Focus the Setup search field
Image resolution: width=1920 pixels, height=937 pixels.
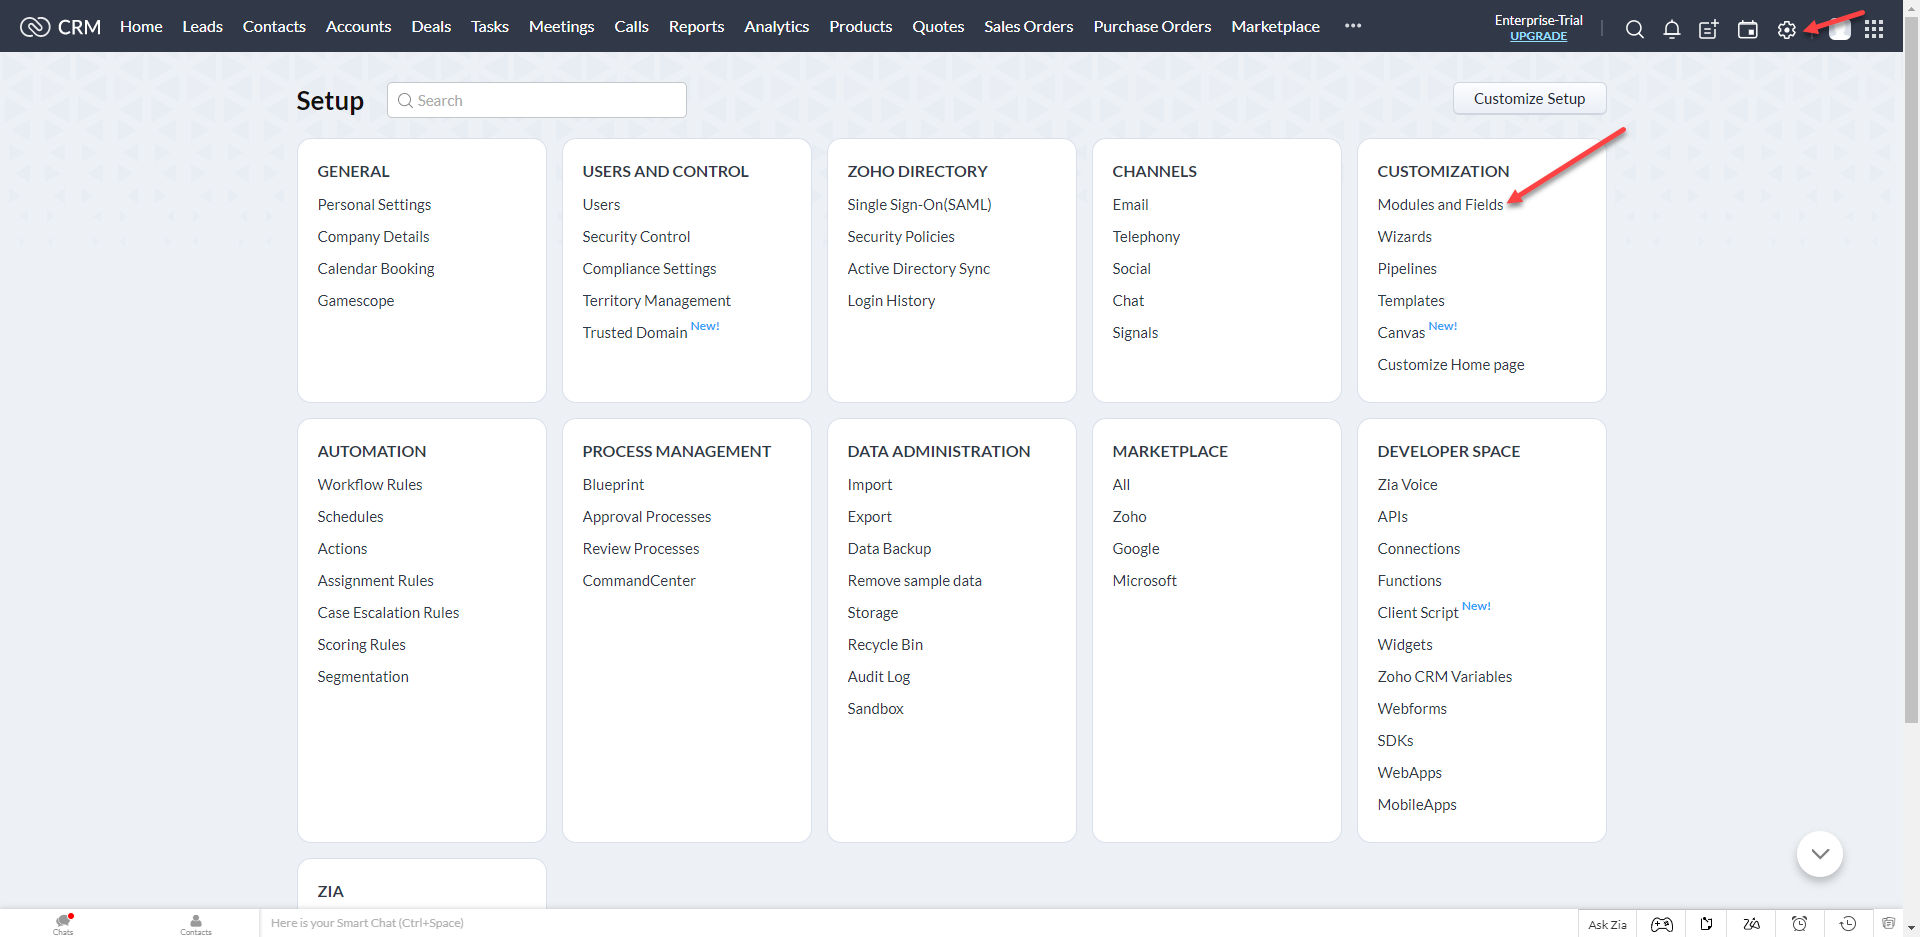537,100
